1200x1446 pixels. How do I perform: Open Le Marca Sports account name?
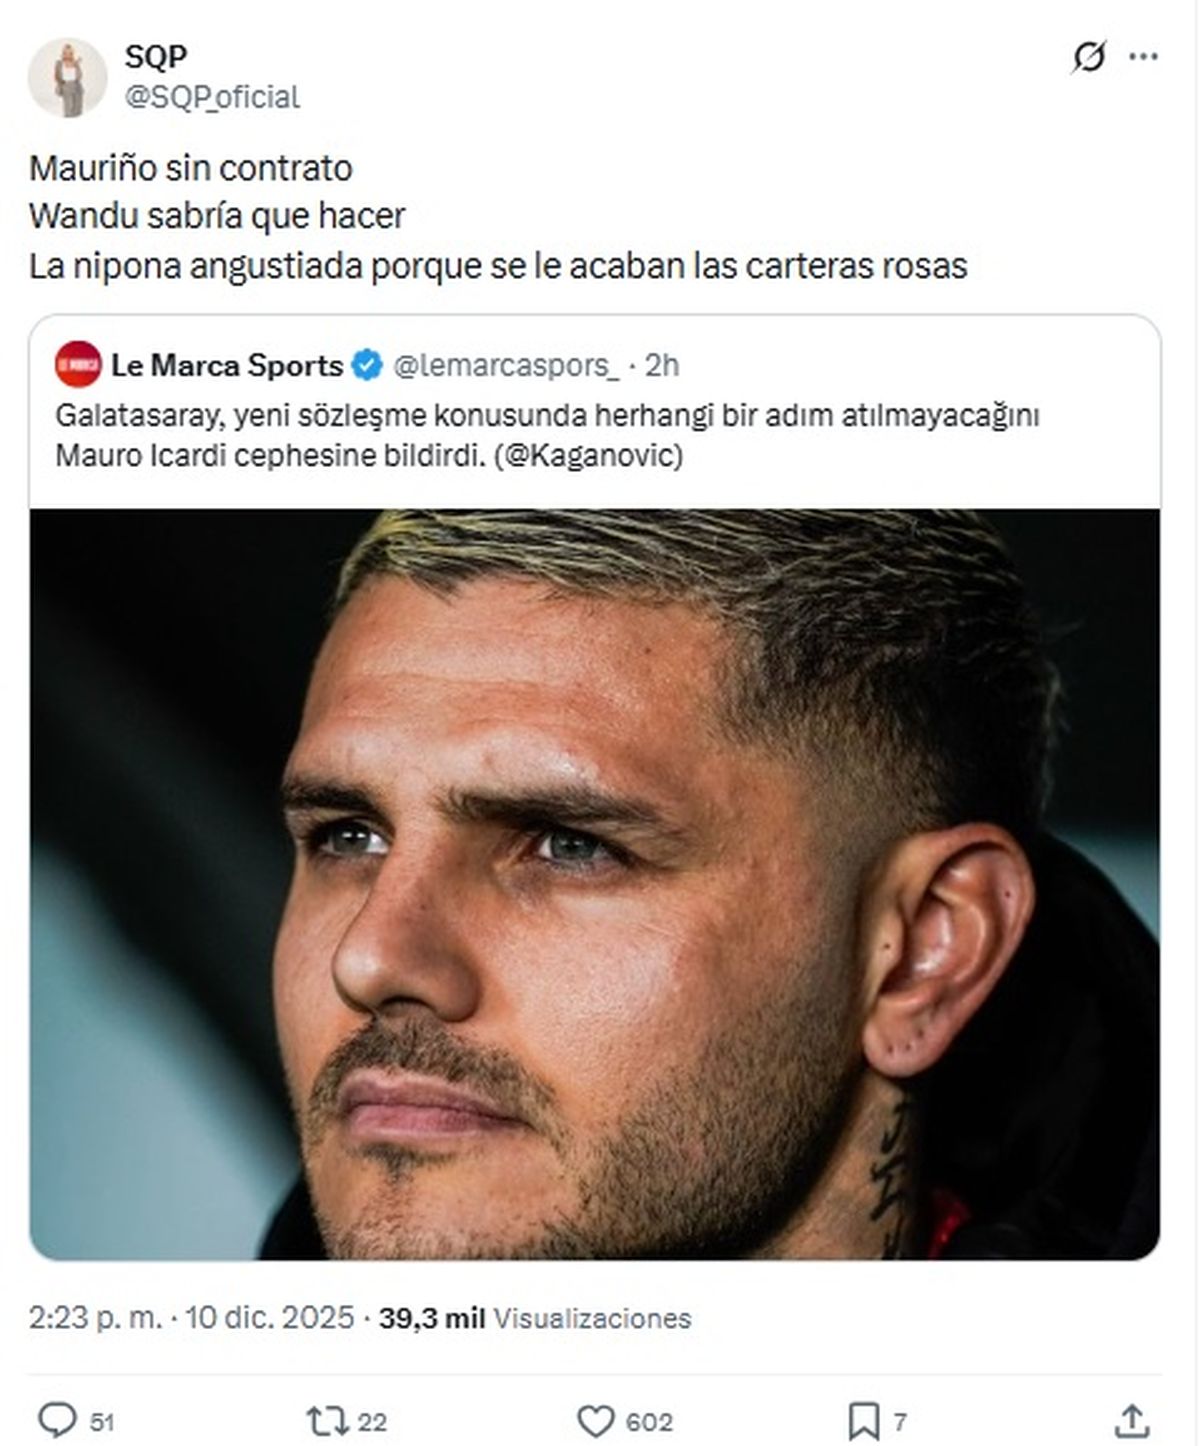227,366
